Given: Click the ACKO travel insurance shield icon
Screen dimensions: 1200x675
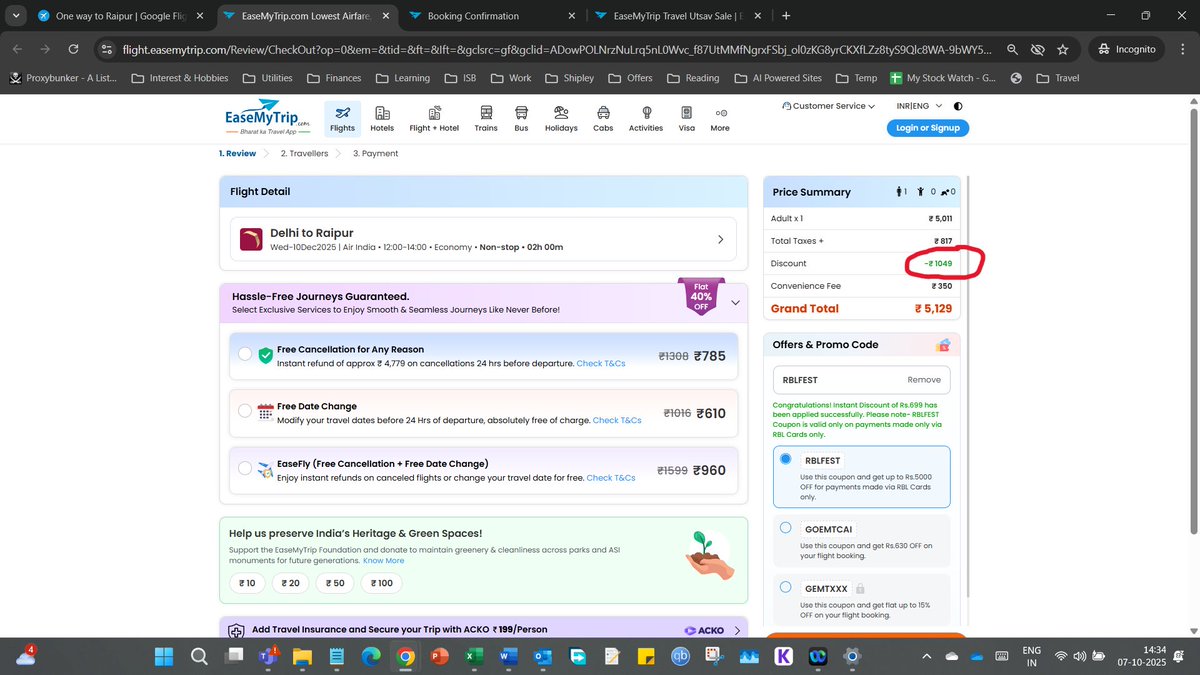Looking at the screenshot, I should [x=236, y=631].
